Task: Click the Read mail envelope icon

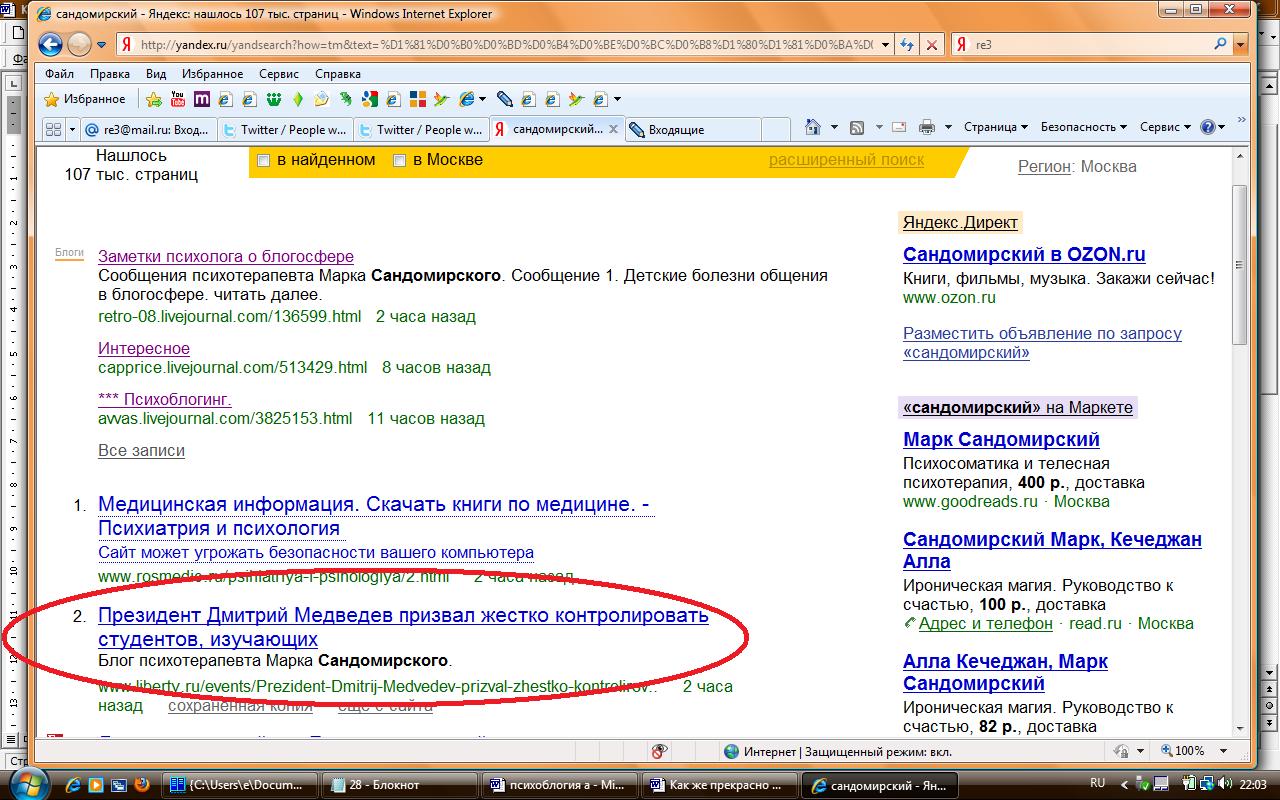Action: pos(899,127)
